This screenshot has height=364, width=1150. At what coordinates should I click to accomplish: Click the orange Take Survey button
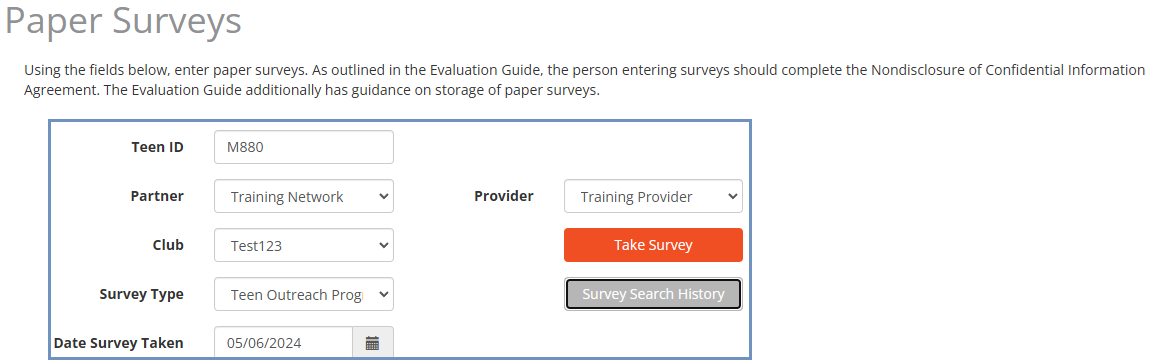653,245
